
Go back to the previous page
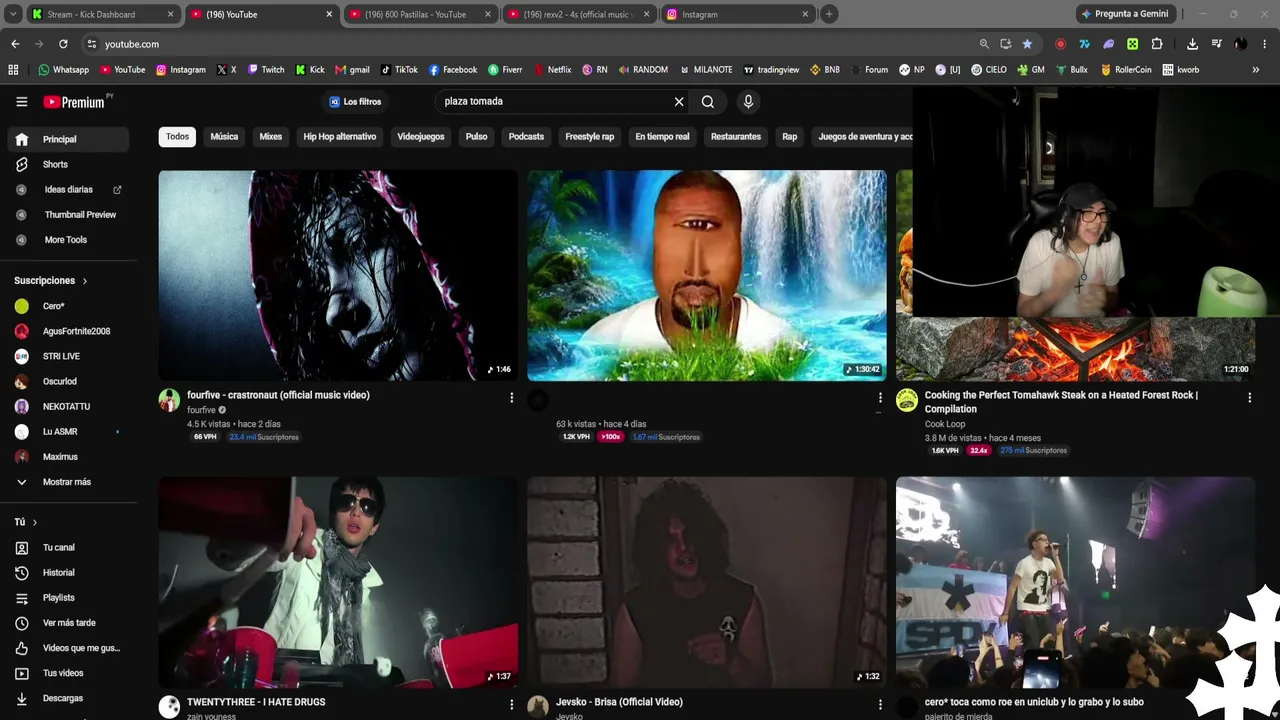pyautogui.click(x=15, y=44)
